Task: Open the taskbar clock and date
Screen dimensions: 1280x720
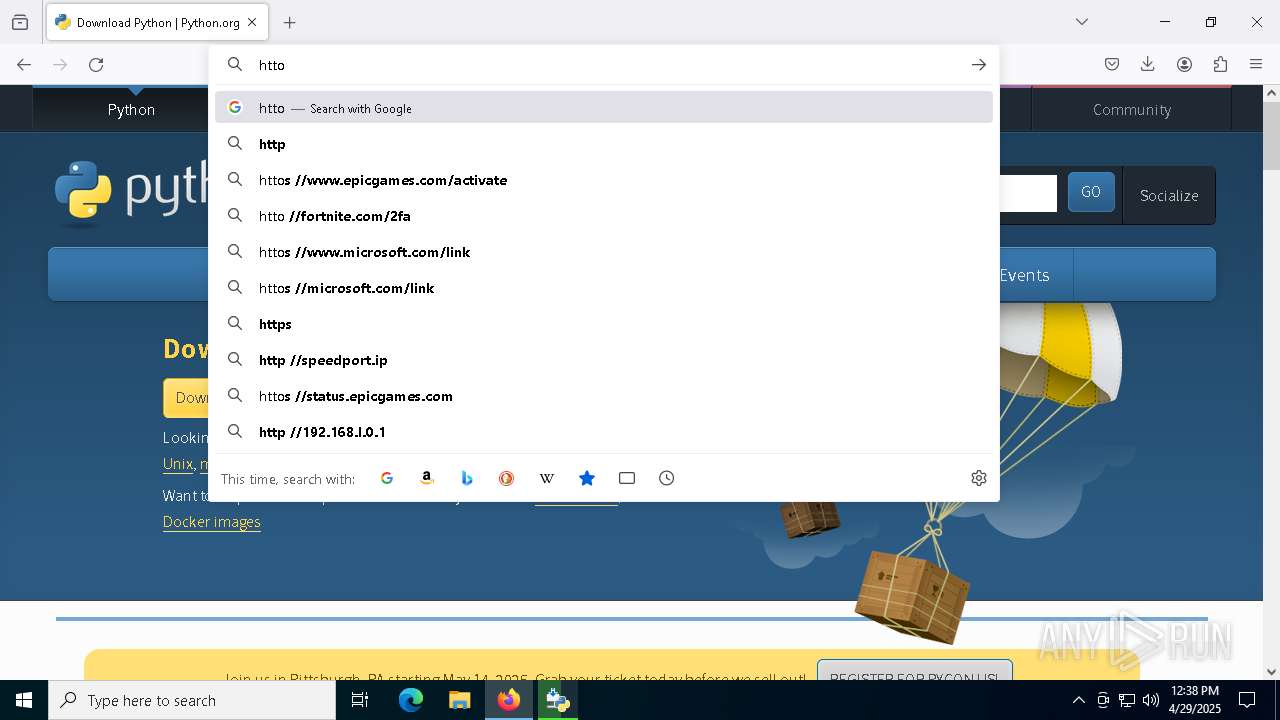Action: 1195,700
